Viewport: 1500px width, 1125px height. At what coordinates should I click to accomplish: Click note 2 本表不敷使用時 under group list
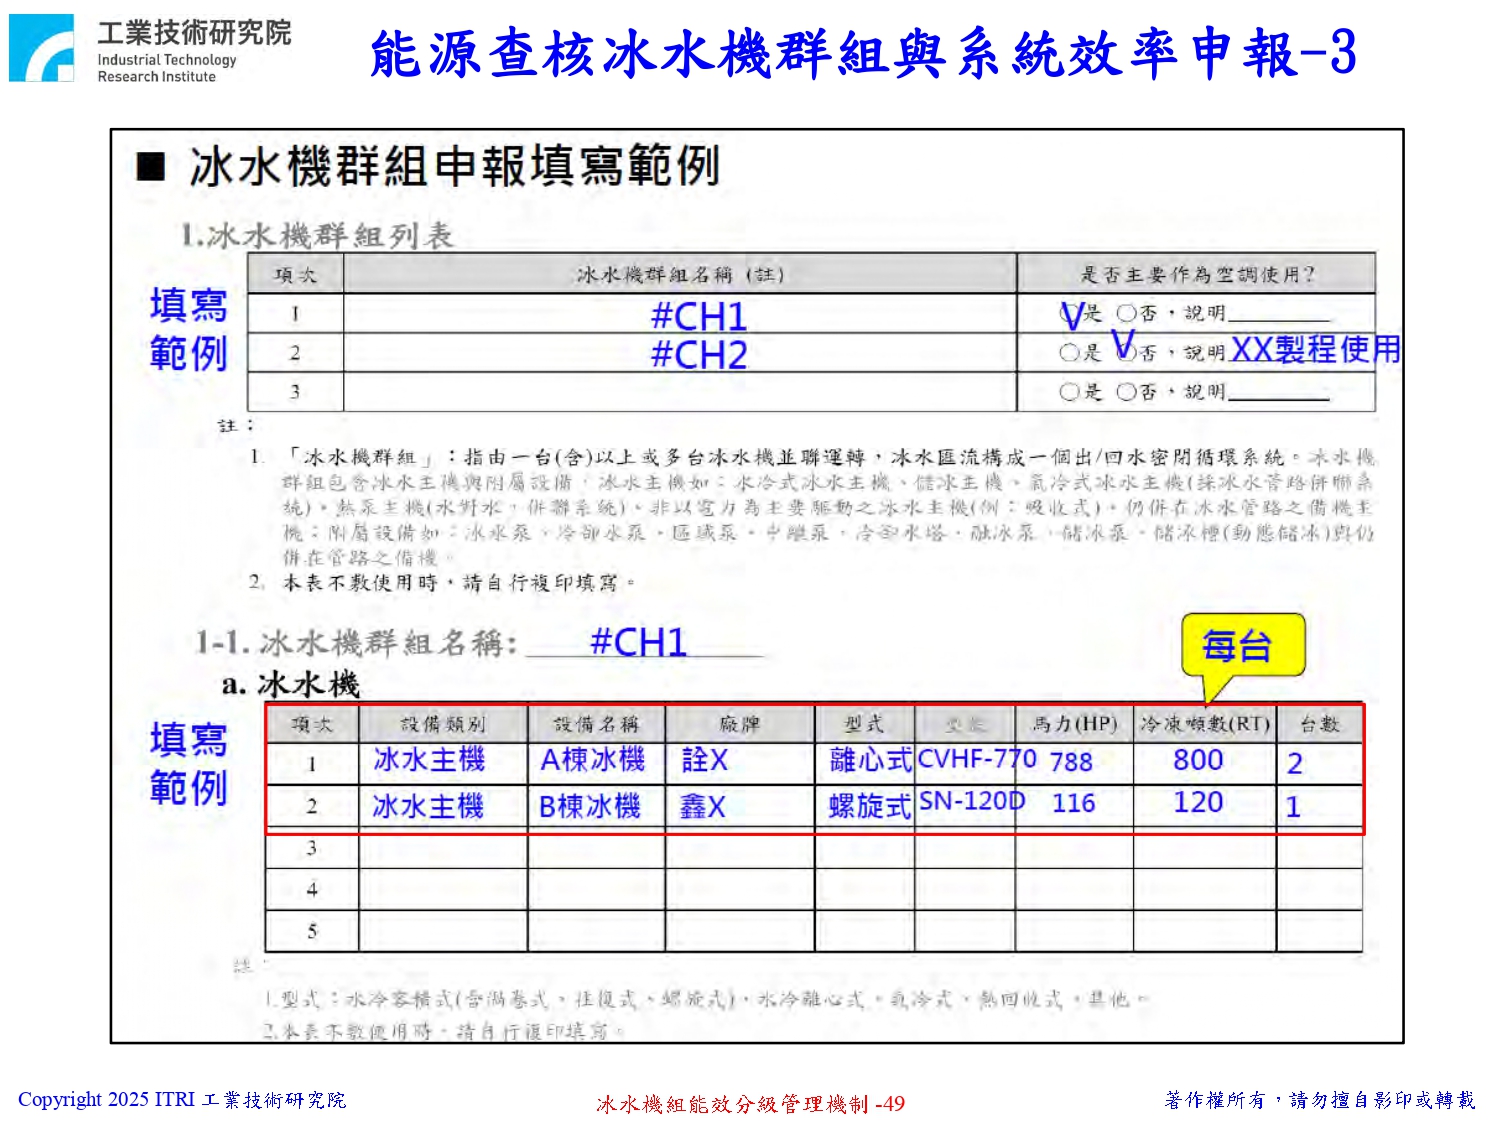(x=442, y=582)
